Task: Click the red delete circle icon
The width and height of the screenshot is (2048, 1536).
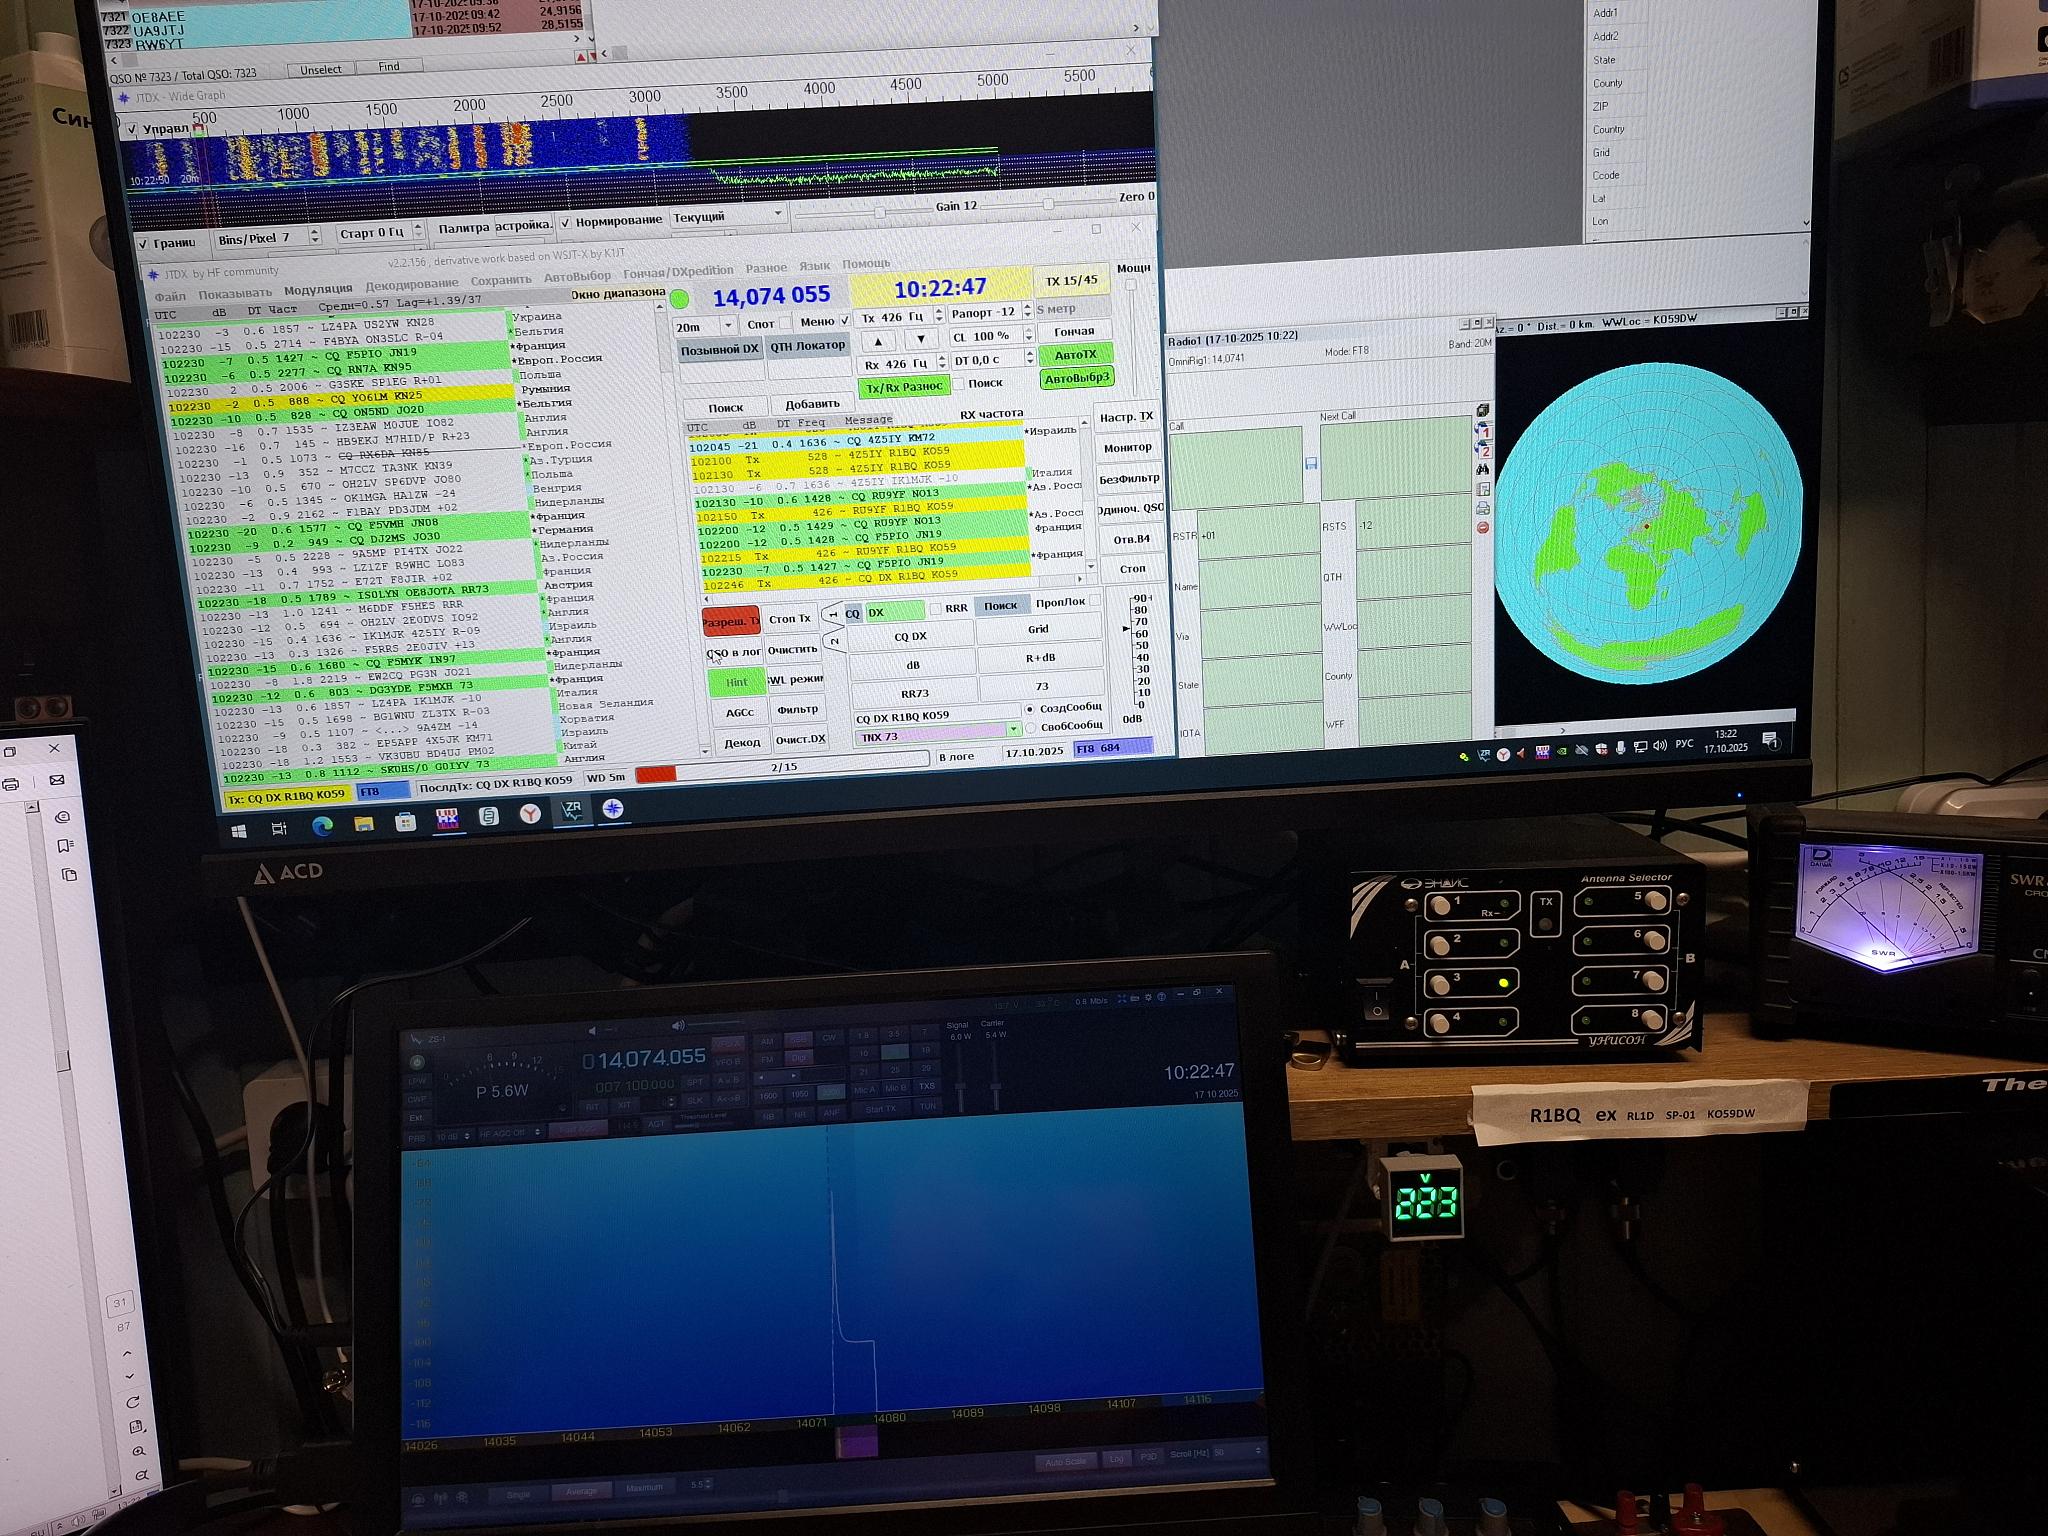Action: tap(1483, 527)
